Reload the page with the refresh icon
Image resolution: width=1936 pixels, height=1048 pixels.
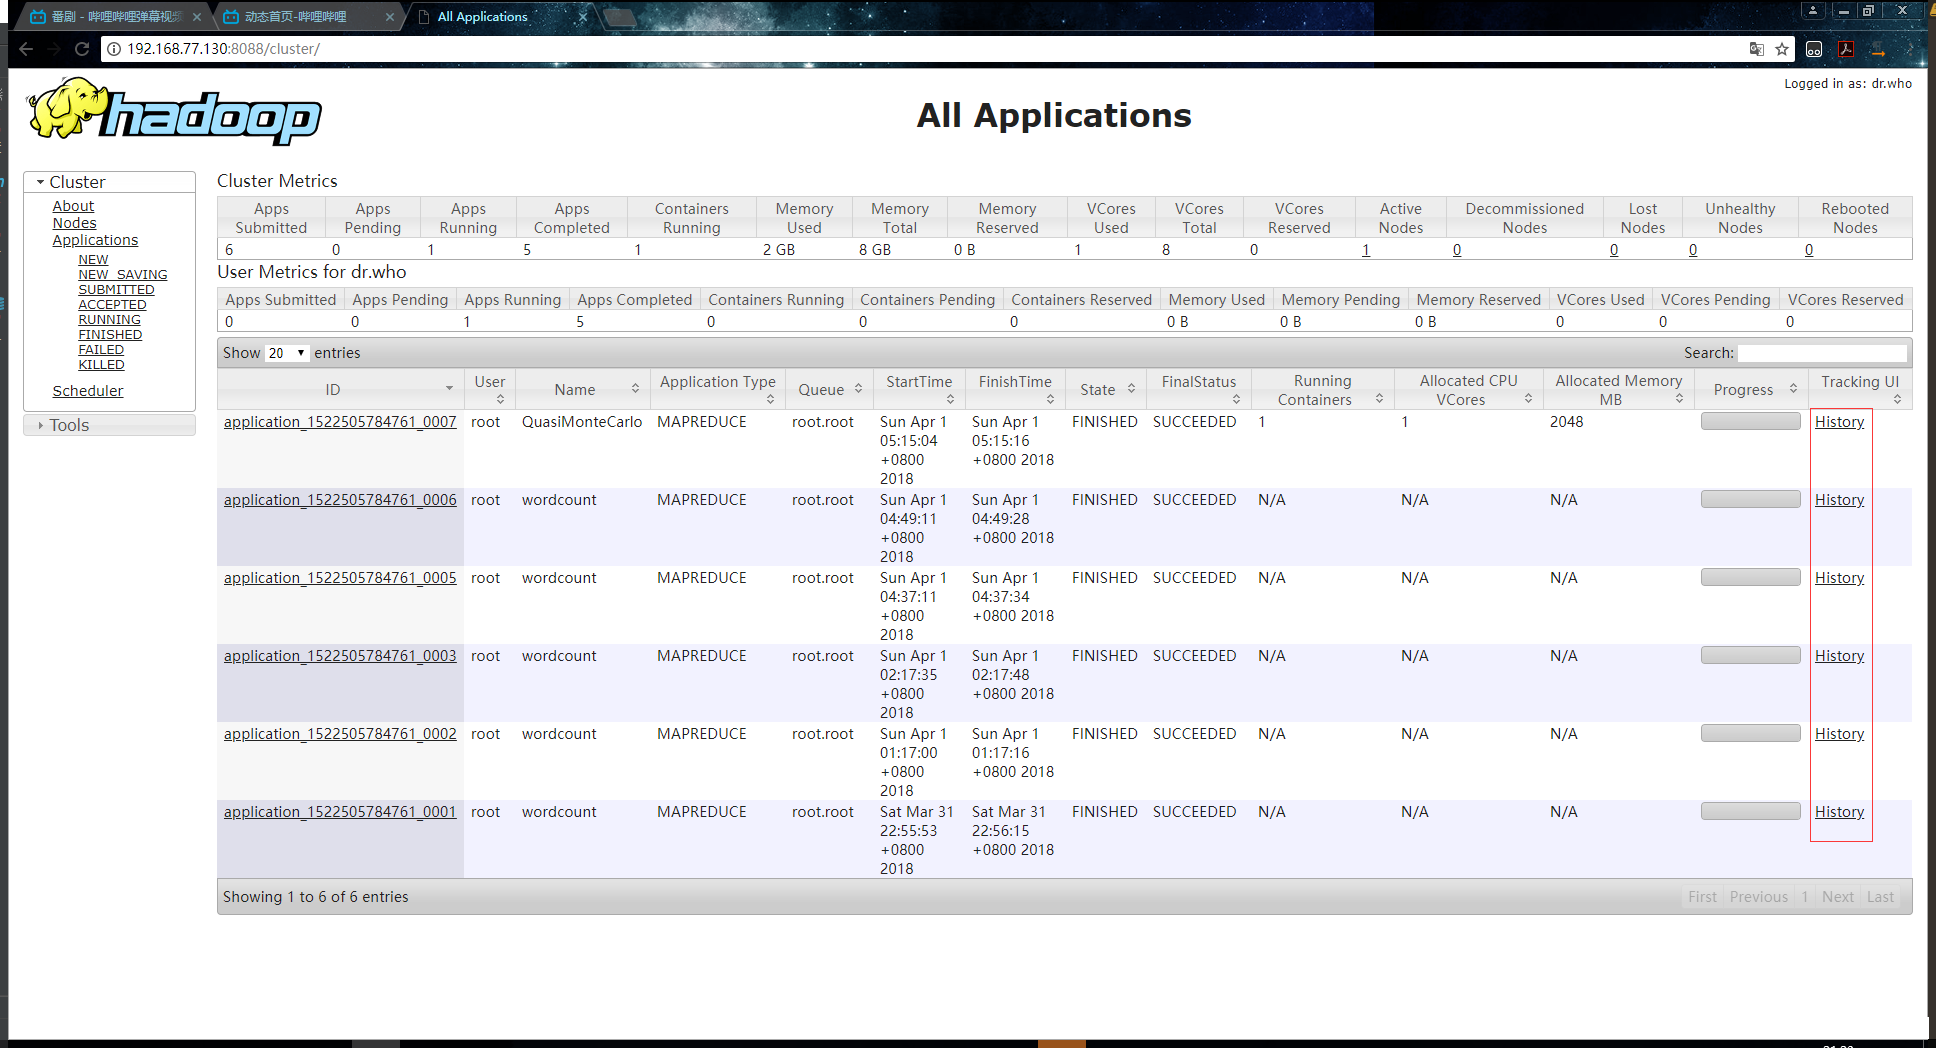[x=82, y=49]
